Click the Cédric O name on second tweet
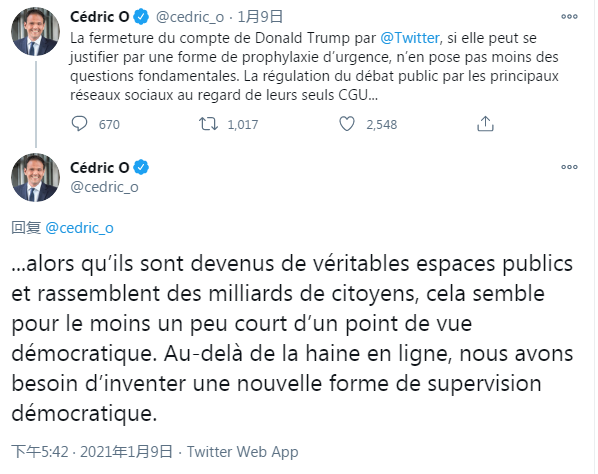The image size is (598, 474). (x=100, y=167)
